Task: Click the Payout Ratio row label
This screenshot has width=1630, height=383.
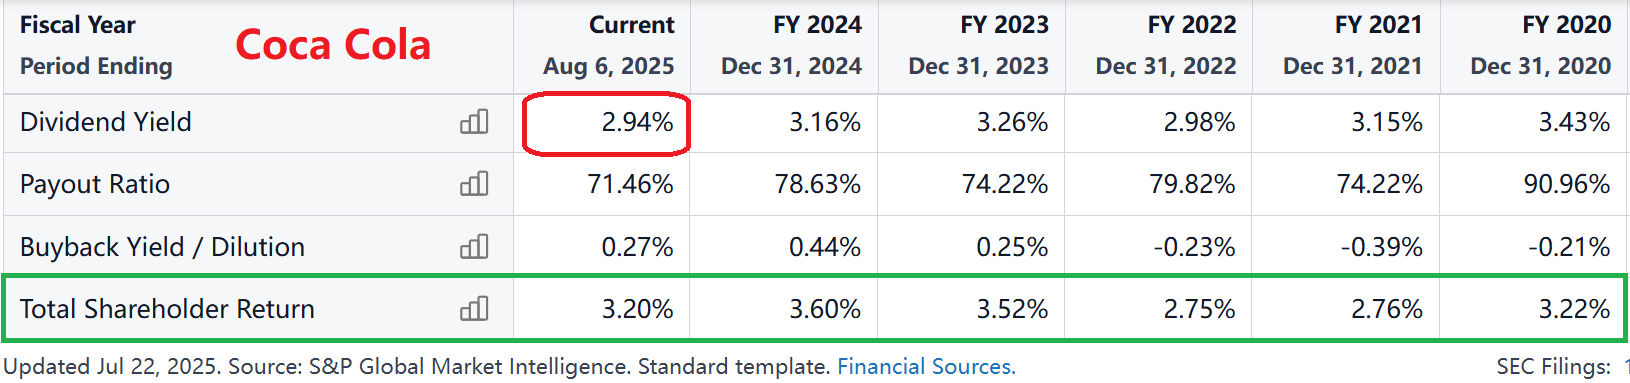Action: tap(95, 184)
